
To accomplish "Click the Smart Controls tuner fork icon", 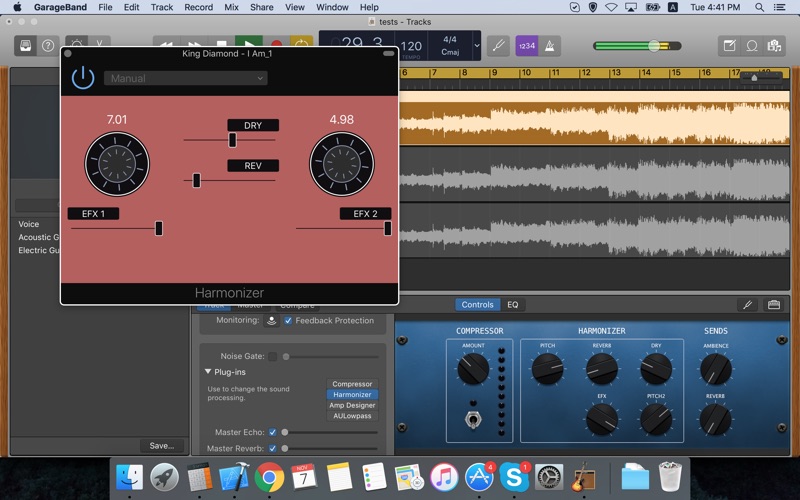I will click(747, 305).
